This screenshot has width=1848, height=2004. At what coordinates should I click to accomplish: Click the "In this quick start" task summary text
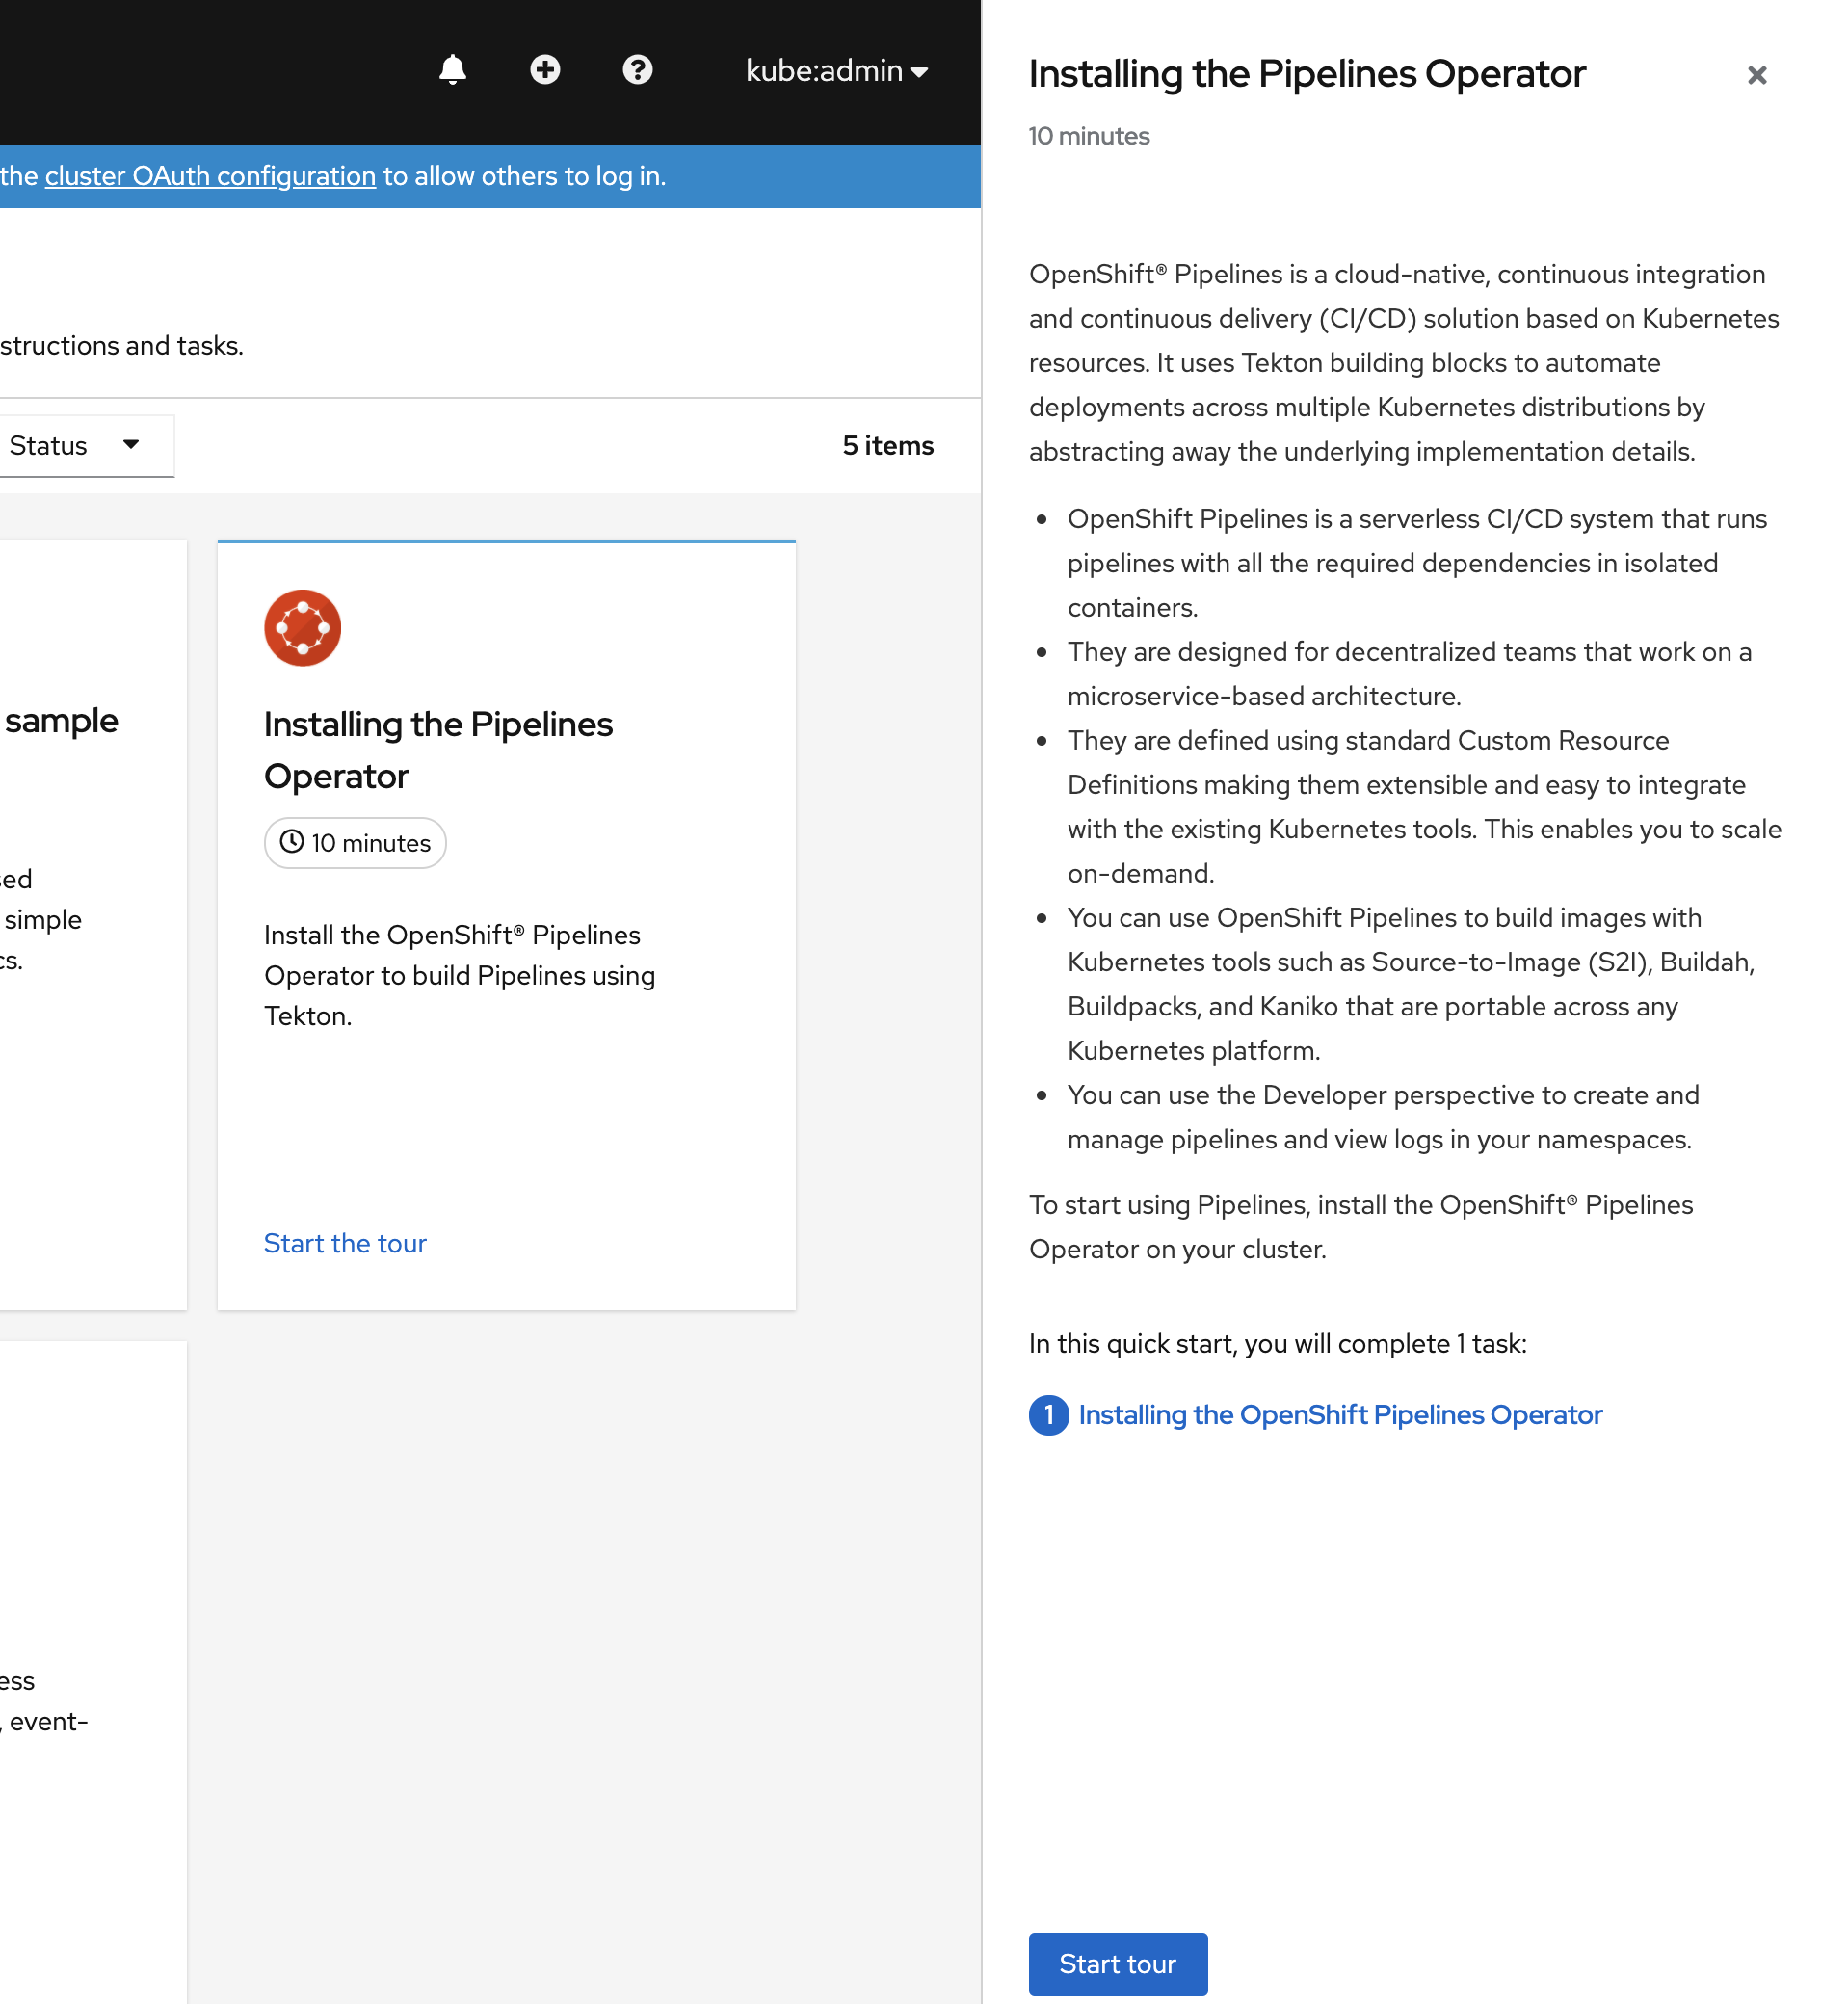click(x=1278, y=1344)
